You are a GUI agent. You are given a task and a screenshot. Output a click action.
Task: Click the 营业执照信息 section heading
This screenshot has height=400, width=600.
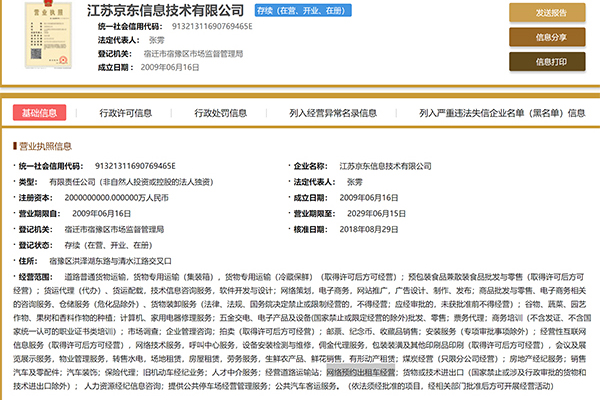[45, 146]
